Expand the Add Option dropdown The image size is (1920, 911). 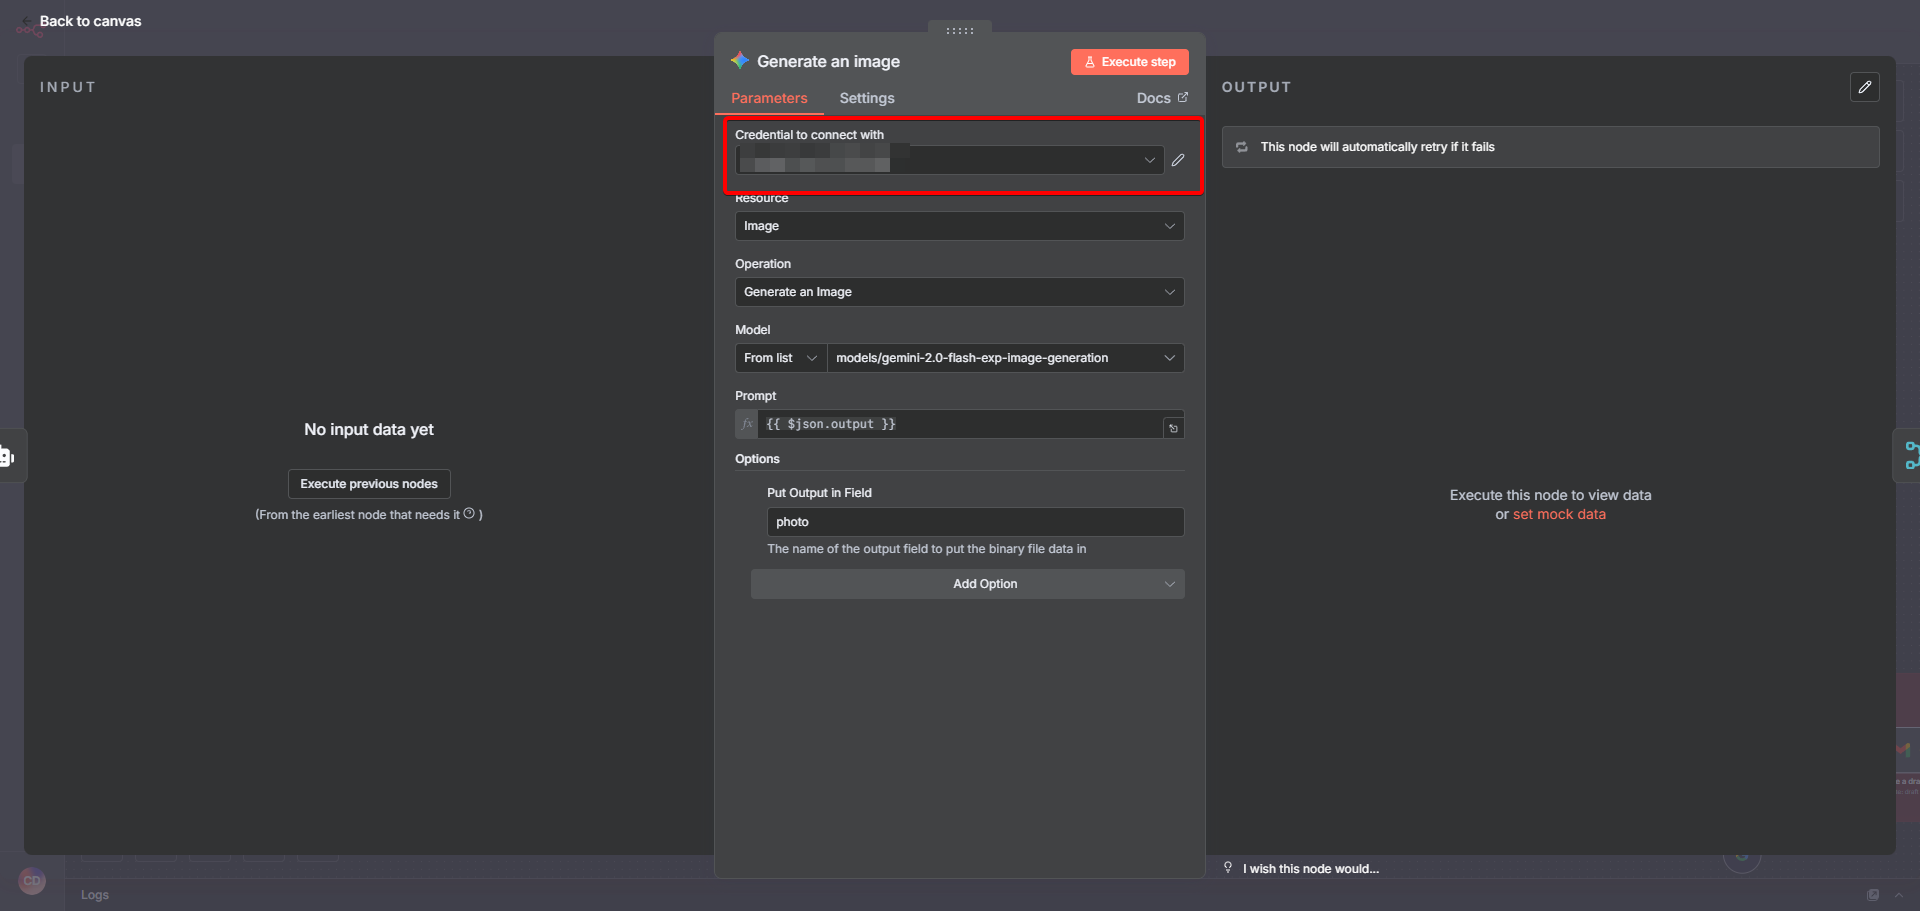(967, 584)
